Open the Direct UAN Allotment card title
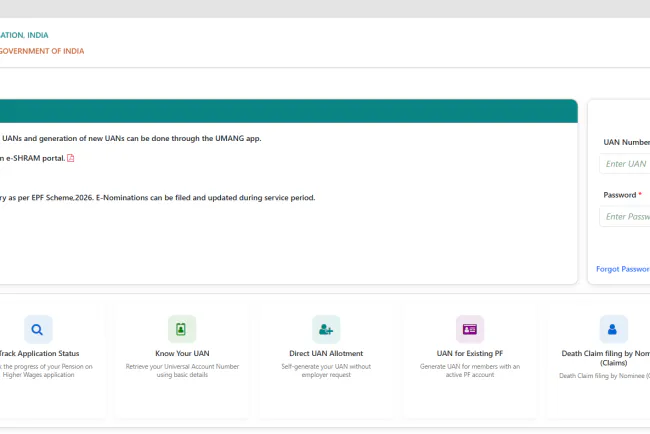Screen dimensions: 650x434 click(326, 354)
